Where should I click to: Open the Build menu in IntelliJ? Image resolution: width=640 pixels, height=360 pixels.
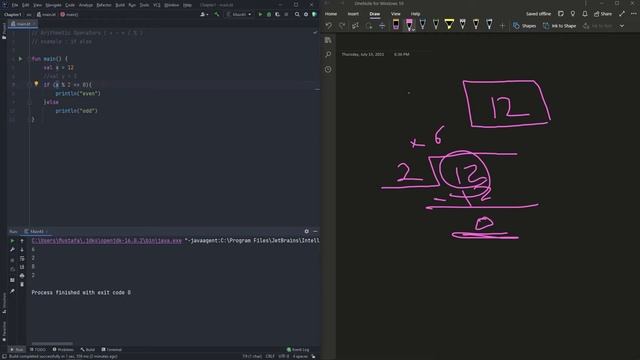(120, 5)
